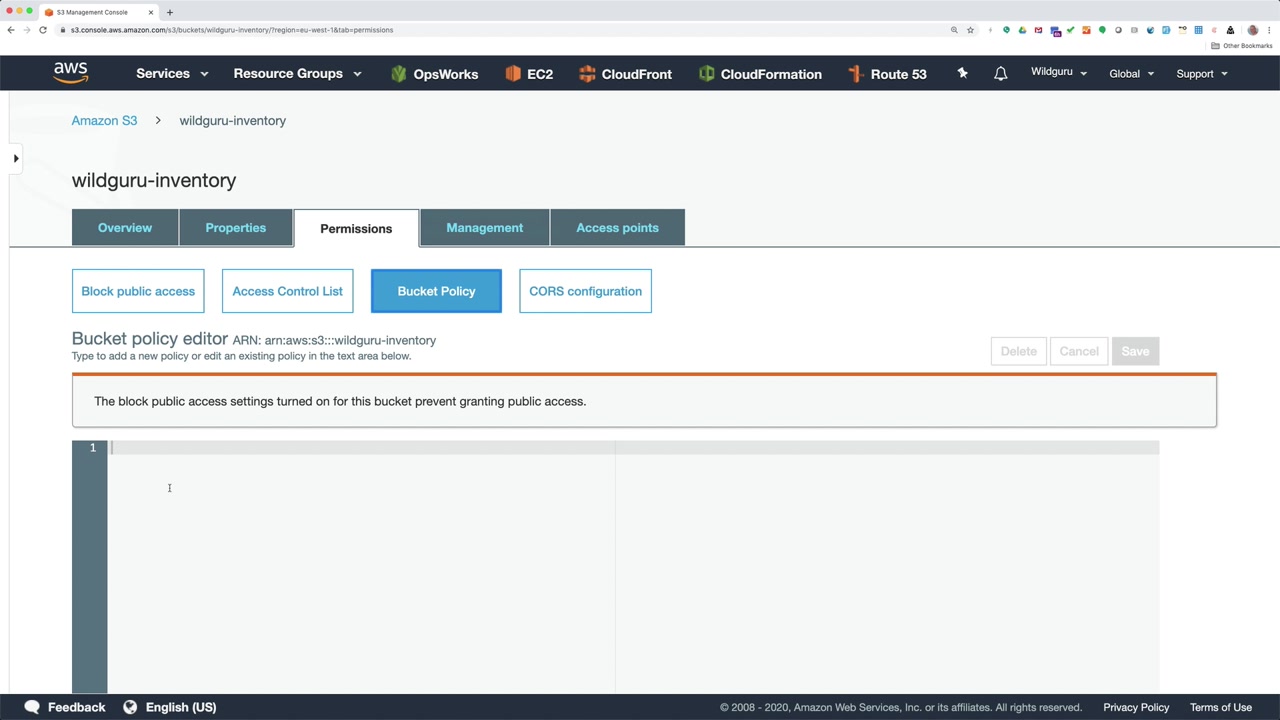1280x720 pixels.
Task: Click the zoom magnifier icon in address bar
Action: (954, 30)
